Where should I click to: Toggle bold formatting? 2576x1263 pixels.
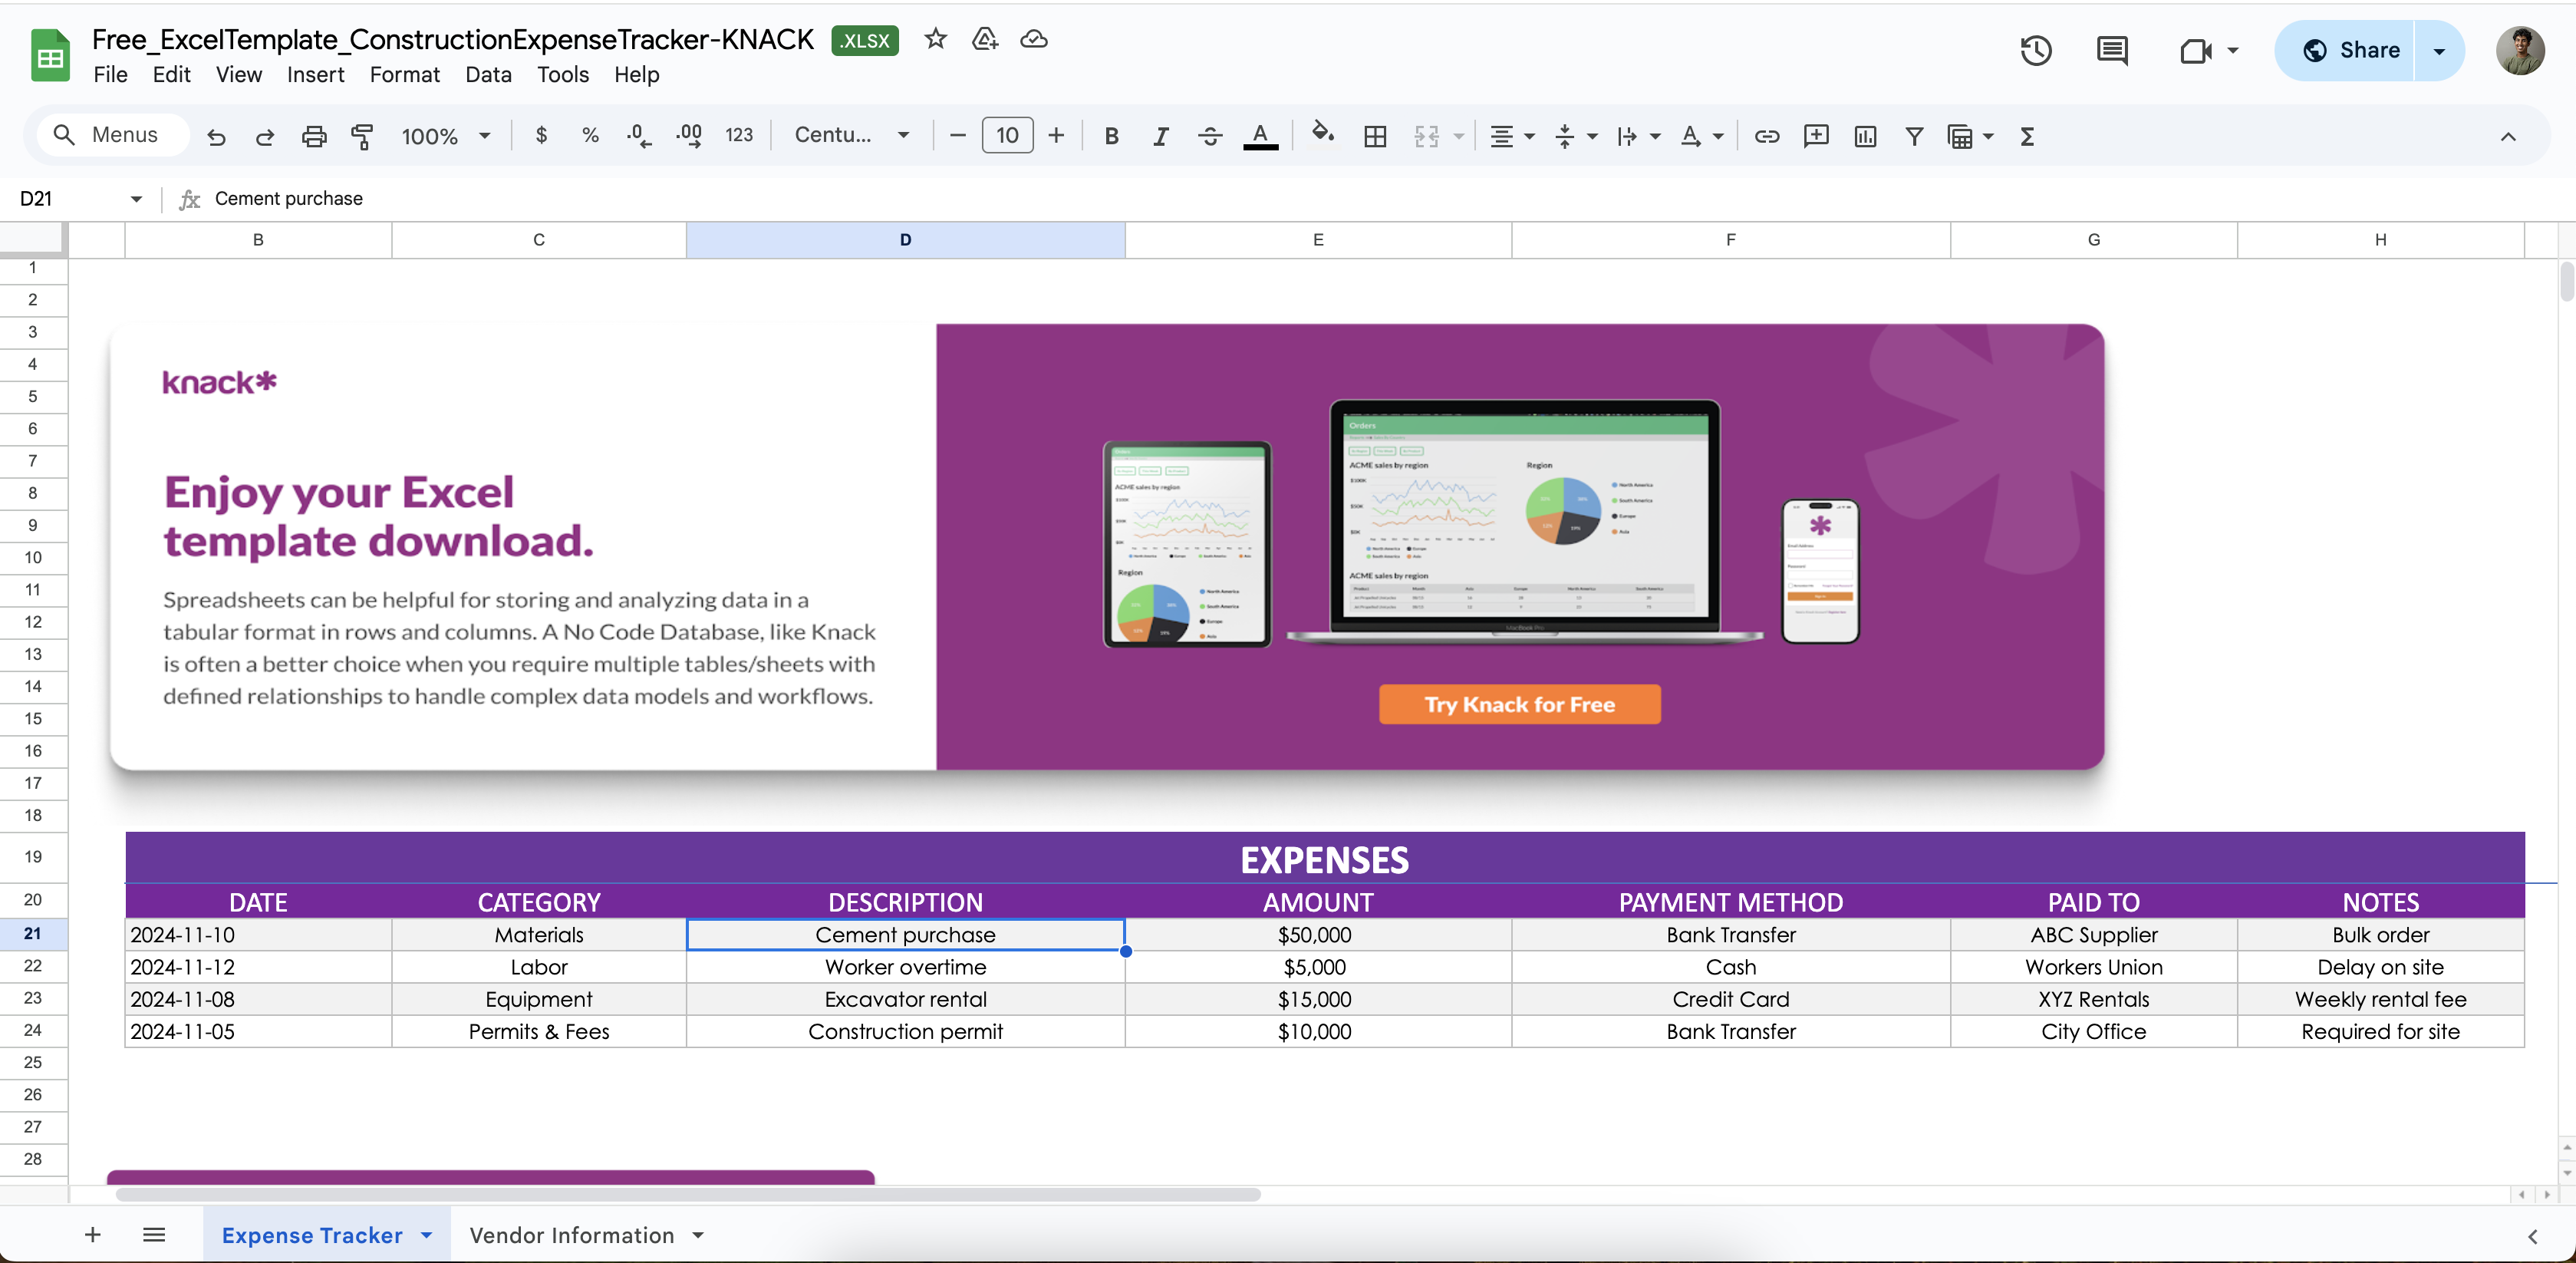coord(1111,136)
